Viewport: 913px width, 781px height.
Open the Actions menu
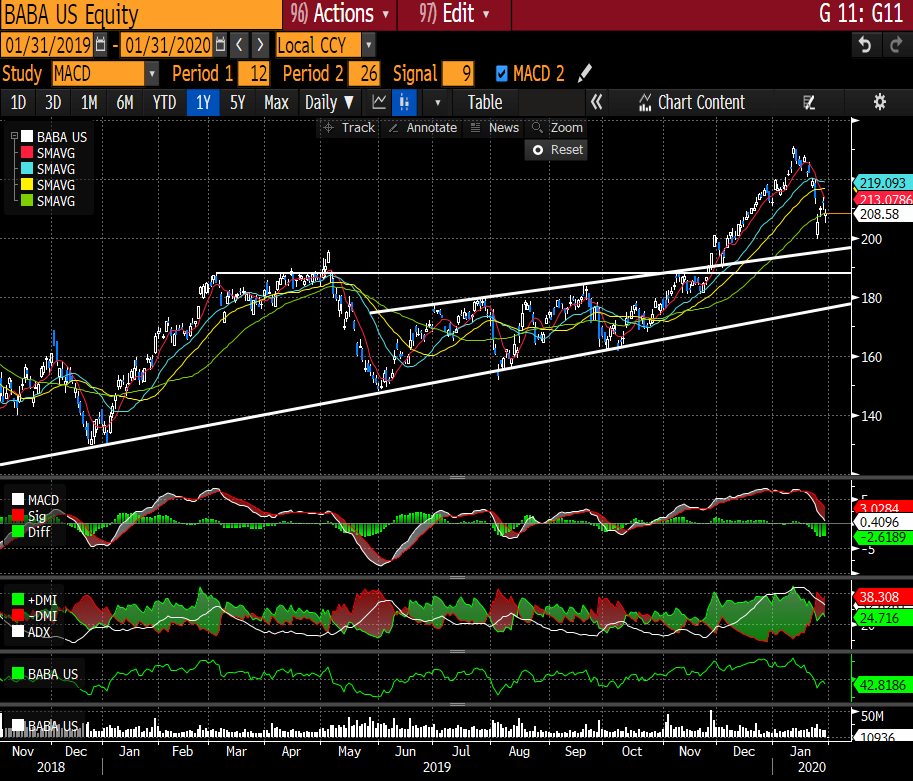tap(339, 14)
